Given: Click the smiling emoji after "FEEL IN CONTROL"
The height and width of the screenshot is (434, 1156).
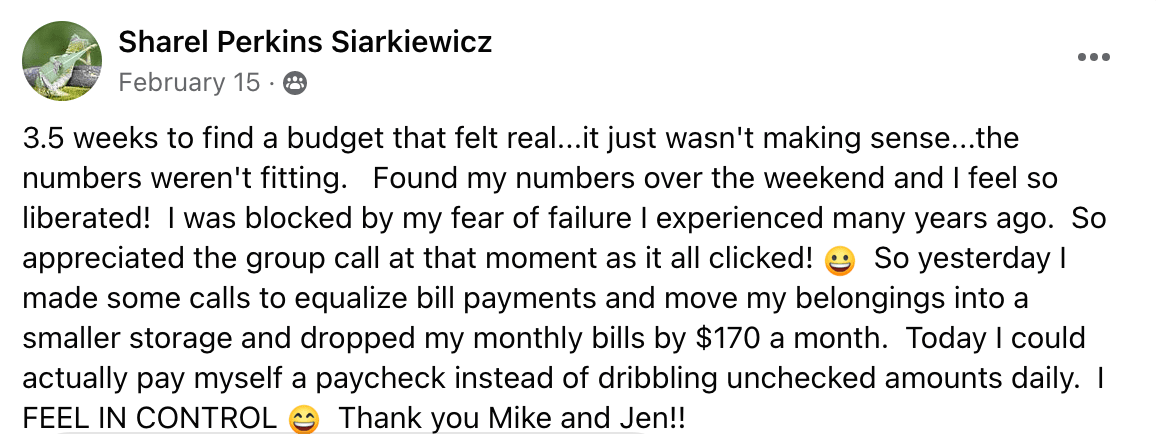Looking at the screenshot, I should (x=303, y=421).
